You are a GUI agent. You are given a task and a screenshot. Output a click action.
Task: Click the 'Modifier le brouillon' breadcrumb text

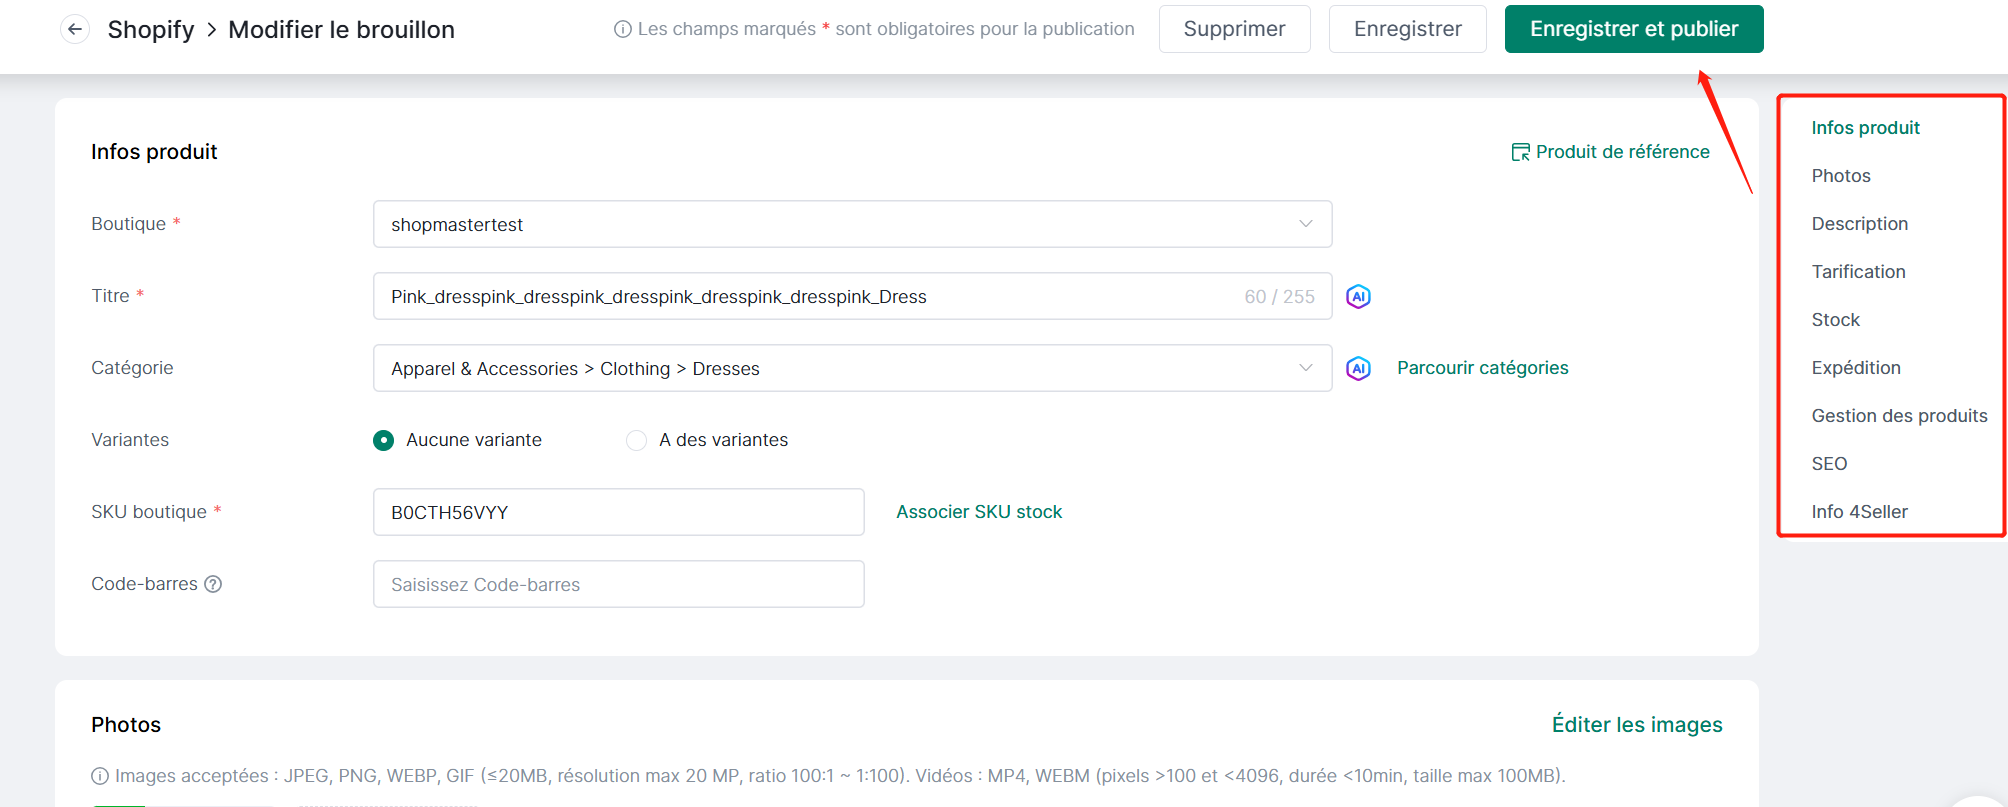click(x=341, y=30)
